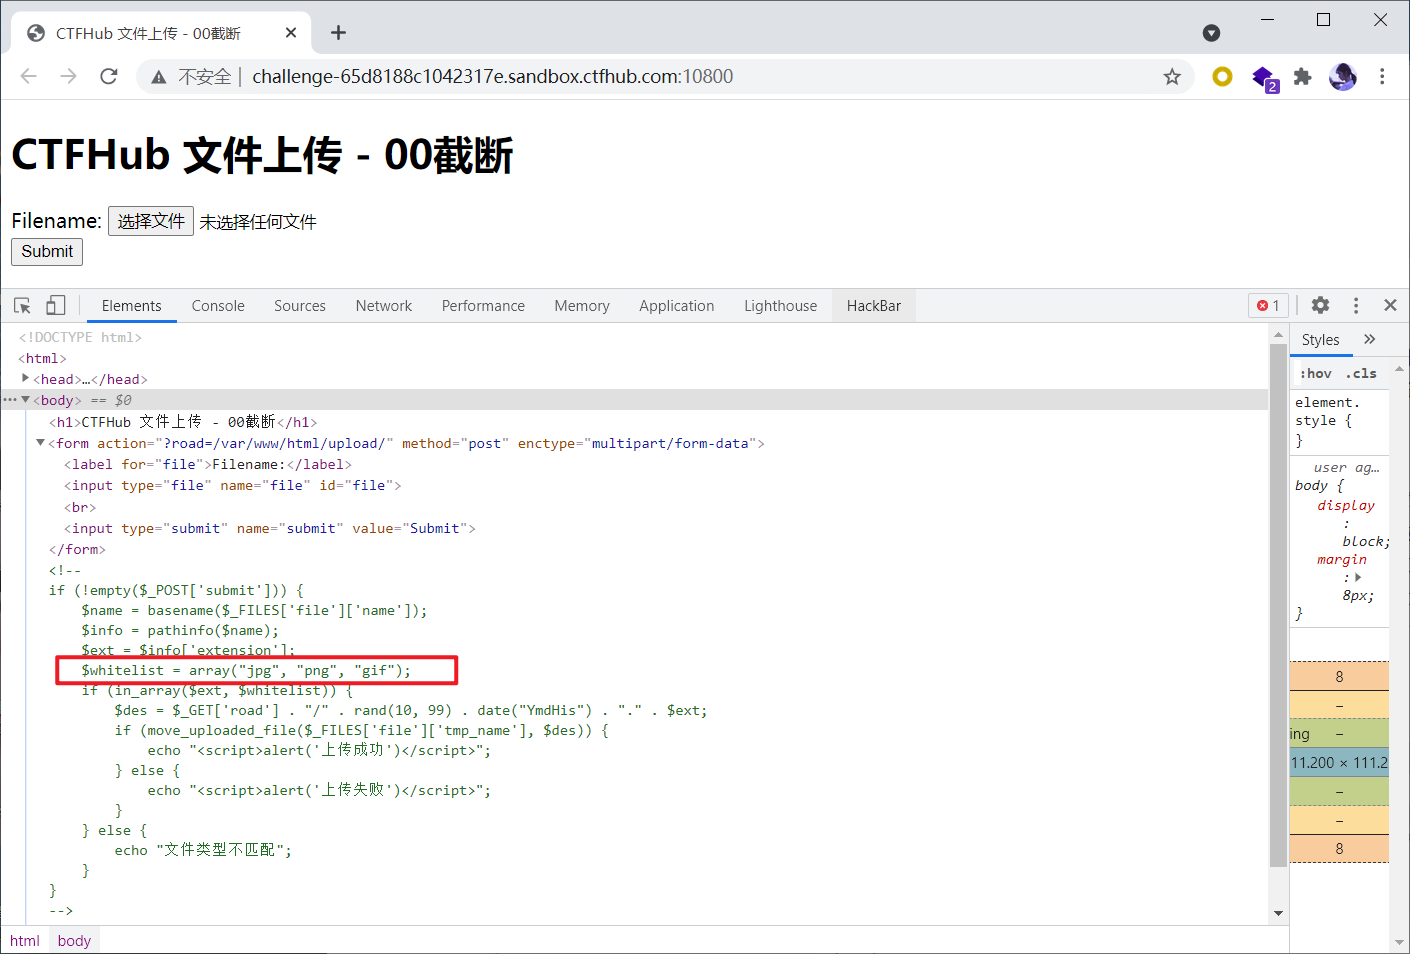Click the move_uploaded_file code line

coord(361,730)
